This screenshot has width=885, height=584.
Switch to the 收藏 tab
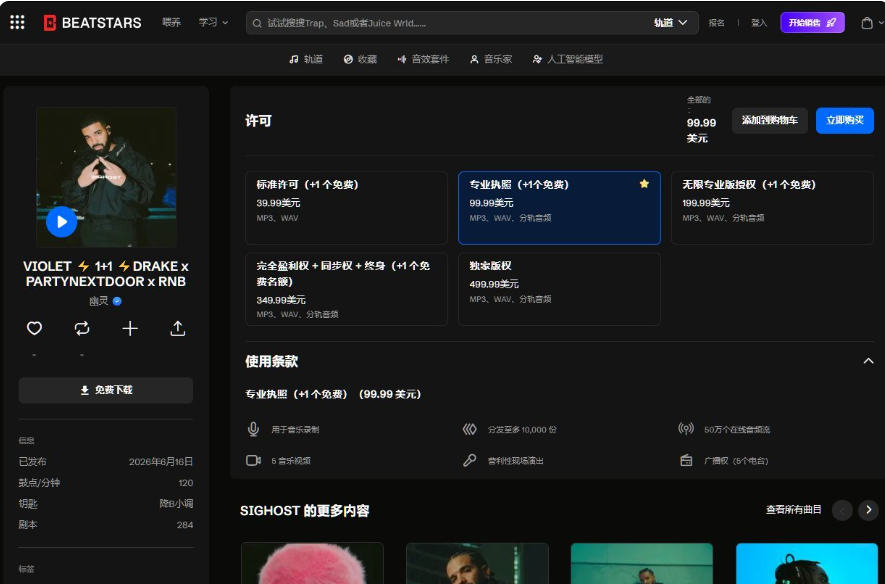pos(360,59)
